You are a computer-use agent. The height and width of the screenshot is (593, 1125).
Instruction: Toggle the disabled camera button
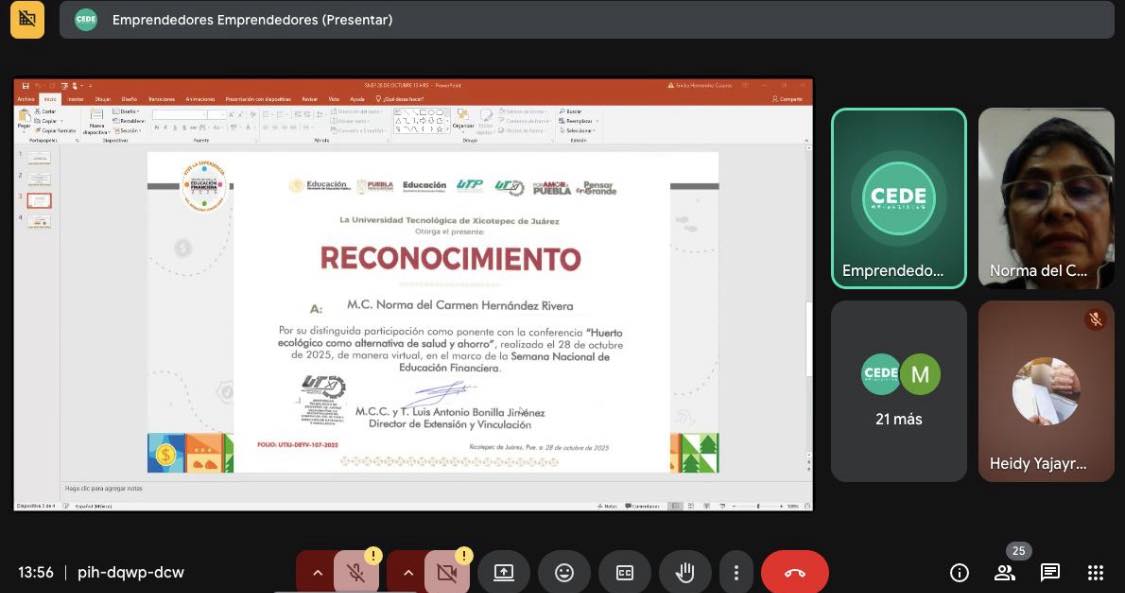447,572
